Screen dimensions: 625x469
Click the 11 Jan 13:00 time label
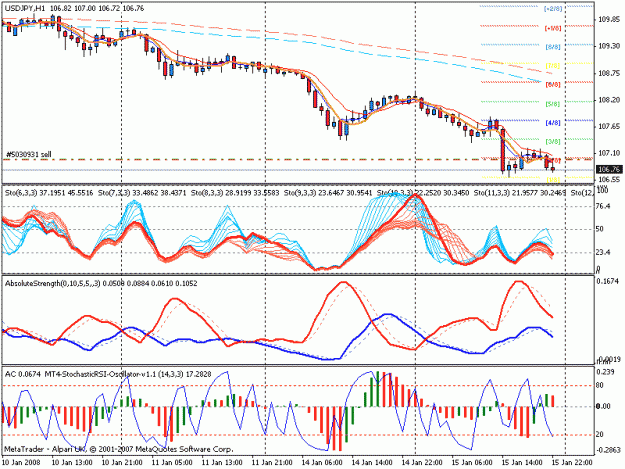(x=222, y=462)
